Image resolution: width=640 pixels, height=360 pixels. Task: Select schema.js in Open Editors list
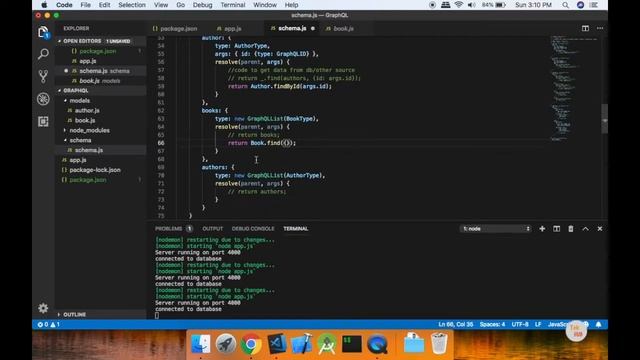[100, 71]
